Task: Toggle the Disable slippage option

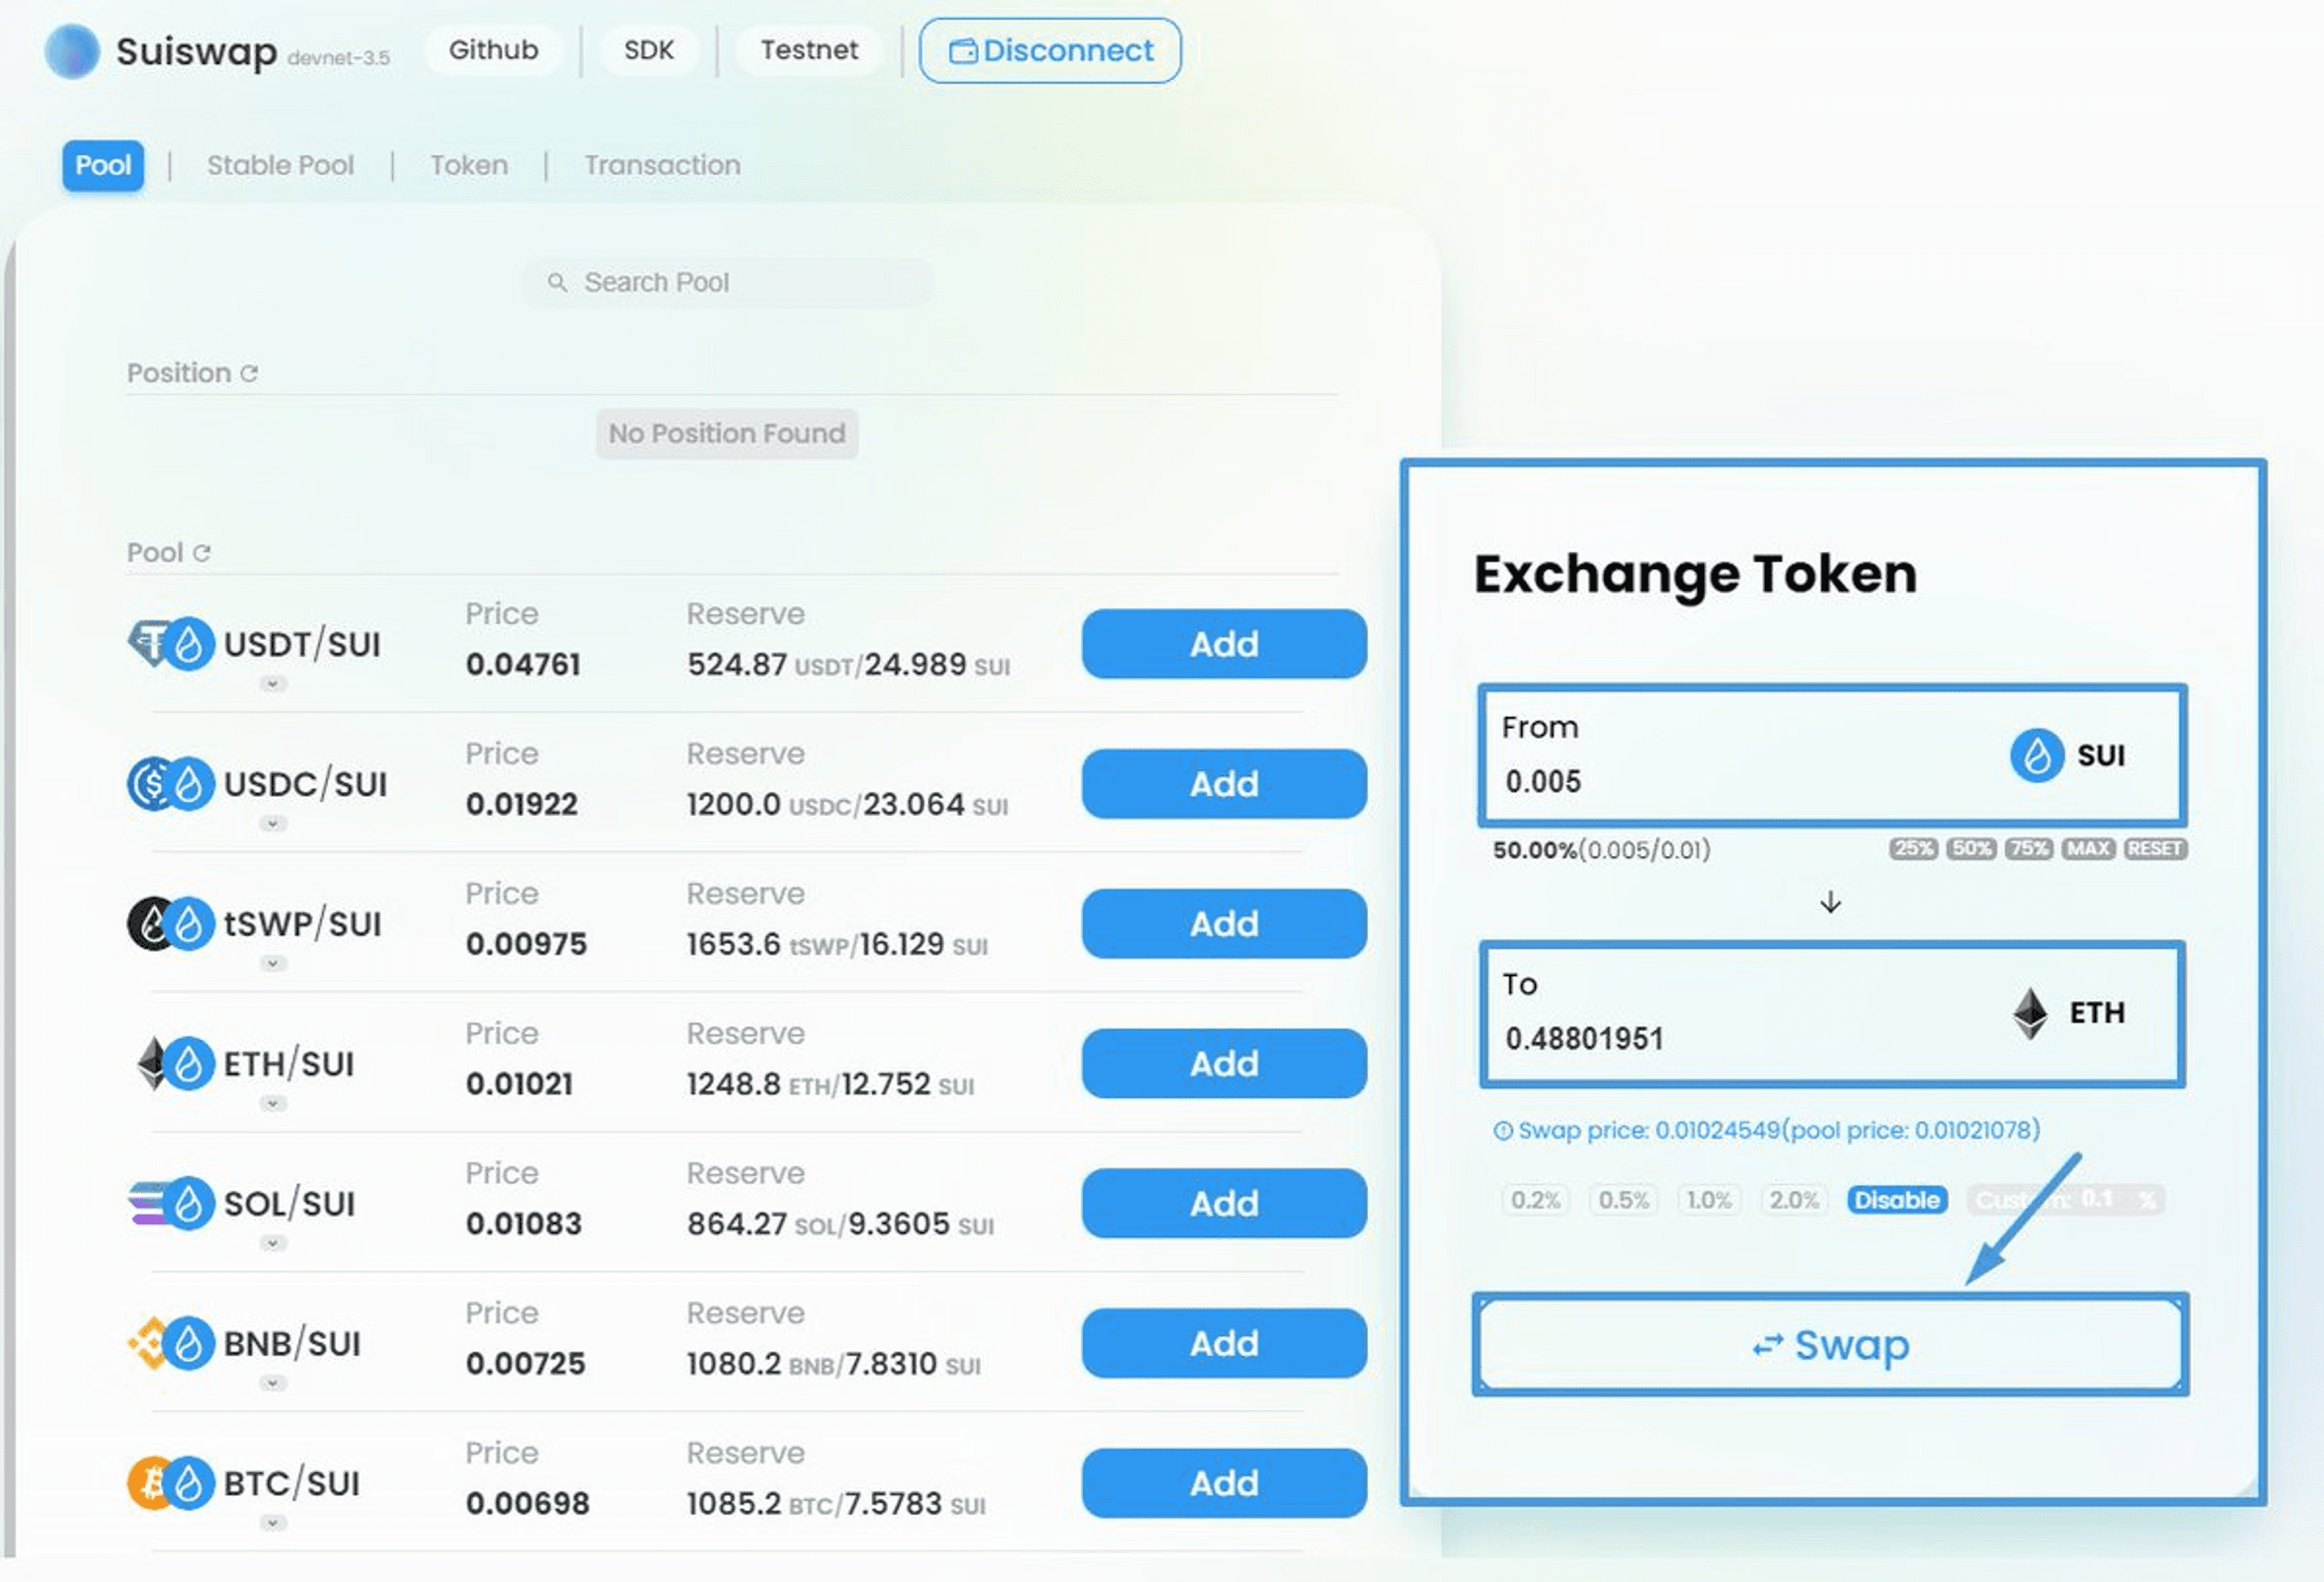Action: pos(1897,1200)
